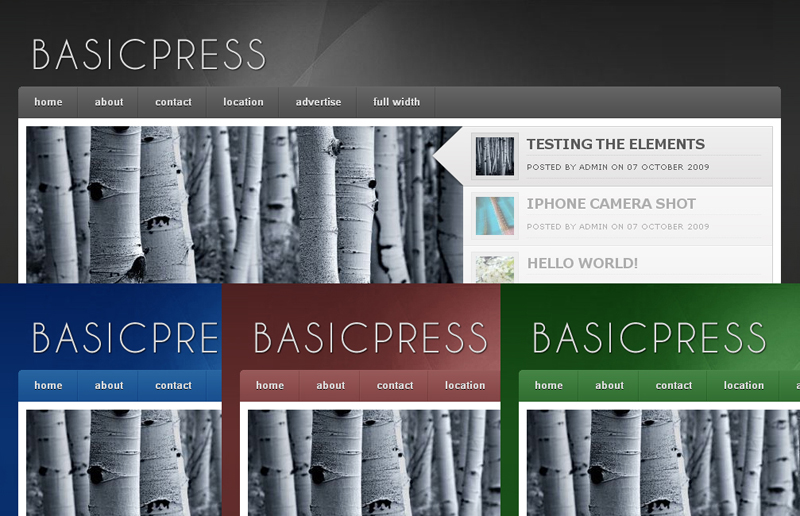Click about in the blue theme navigation

click(x=108, y=386)
